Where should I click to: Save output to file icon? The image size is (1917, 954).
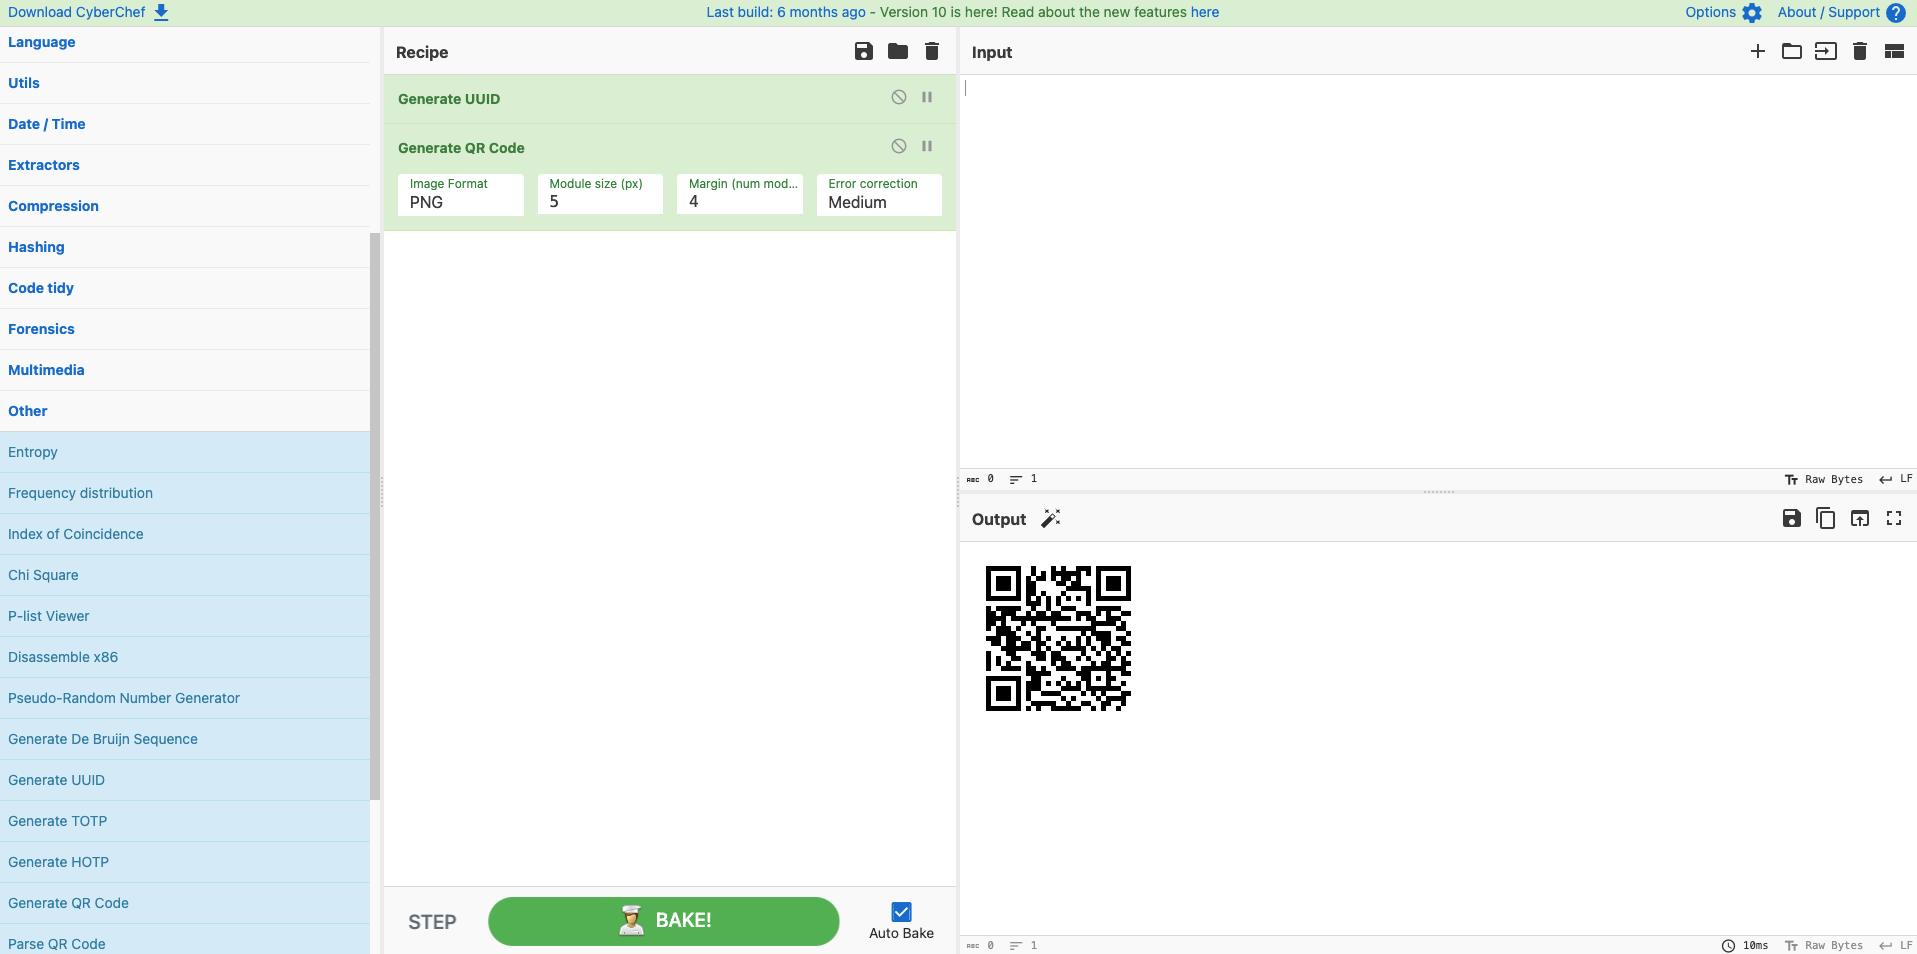click(1792, 519)
